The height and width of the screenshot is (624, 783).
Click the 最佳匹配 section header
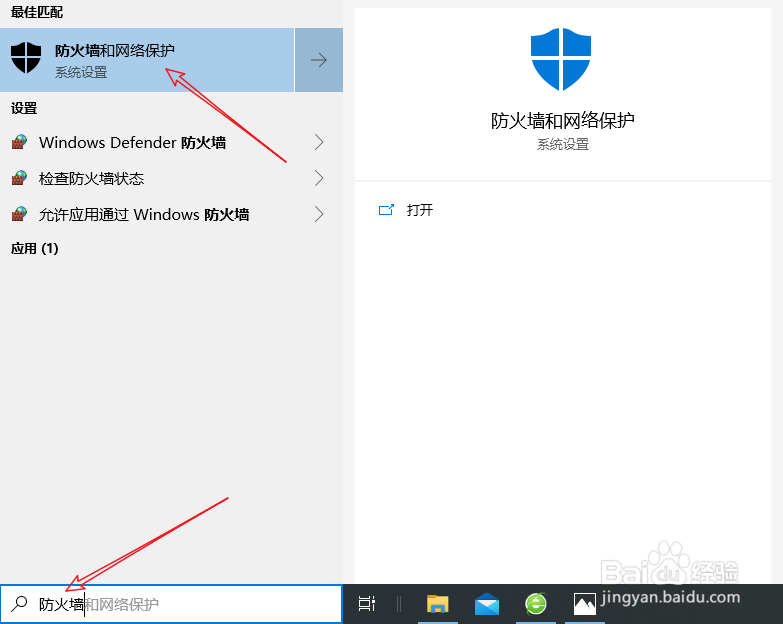tap(37, 12)
